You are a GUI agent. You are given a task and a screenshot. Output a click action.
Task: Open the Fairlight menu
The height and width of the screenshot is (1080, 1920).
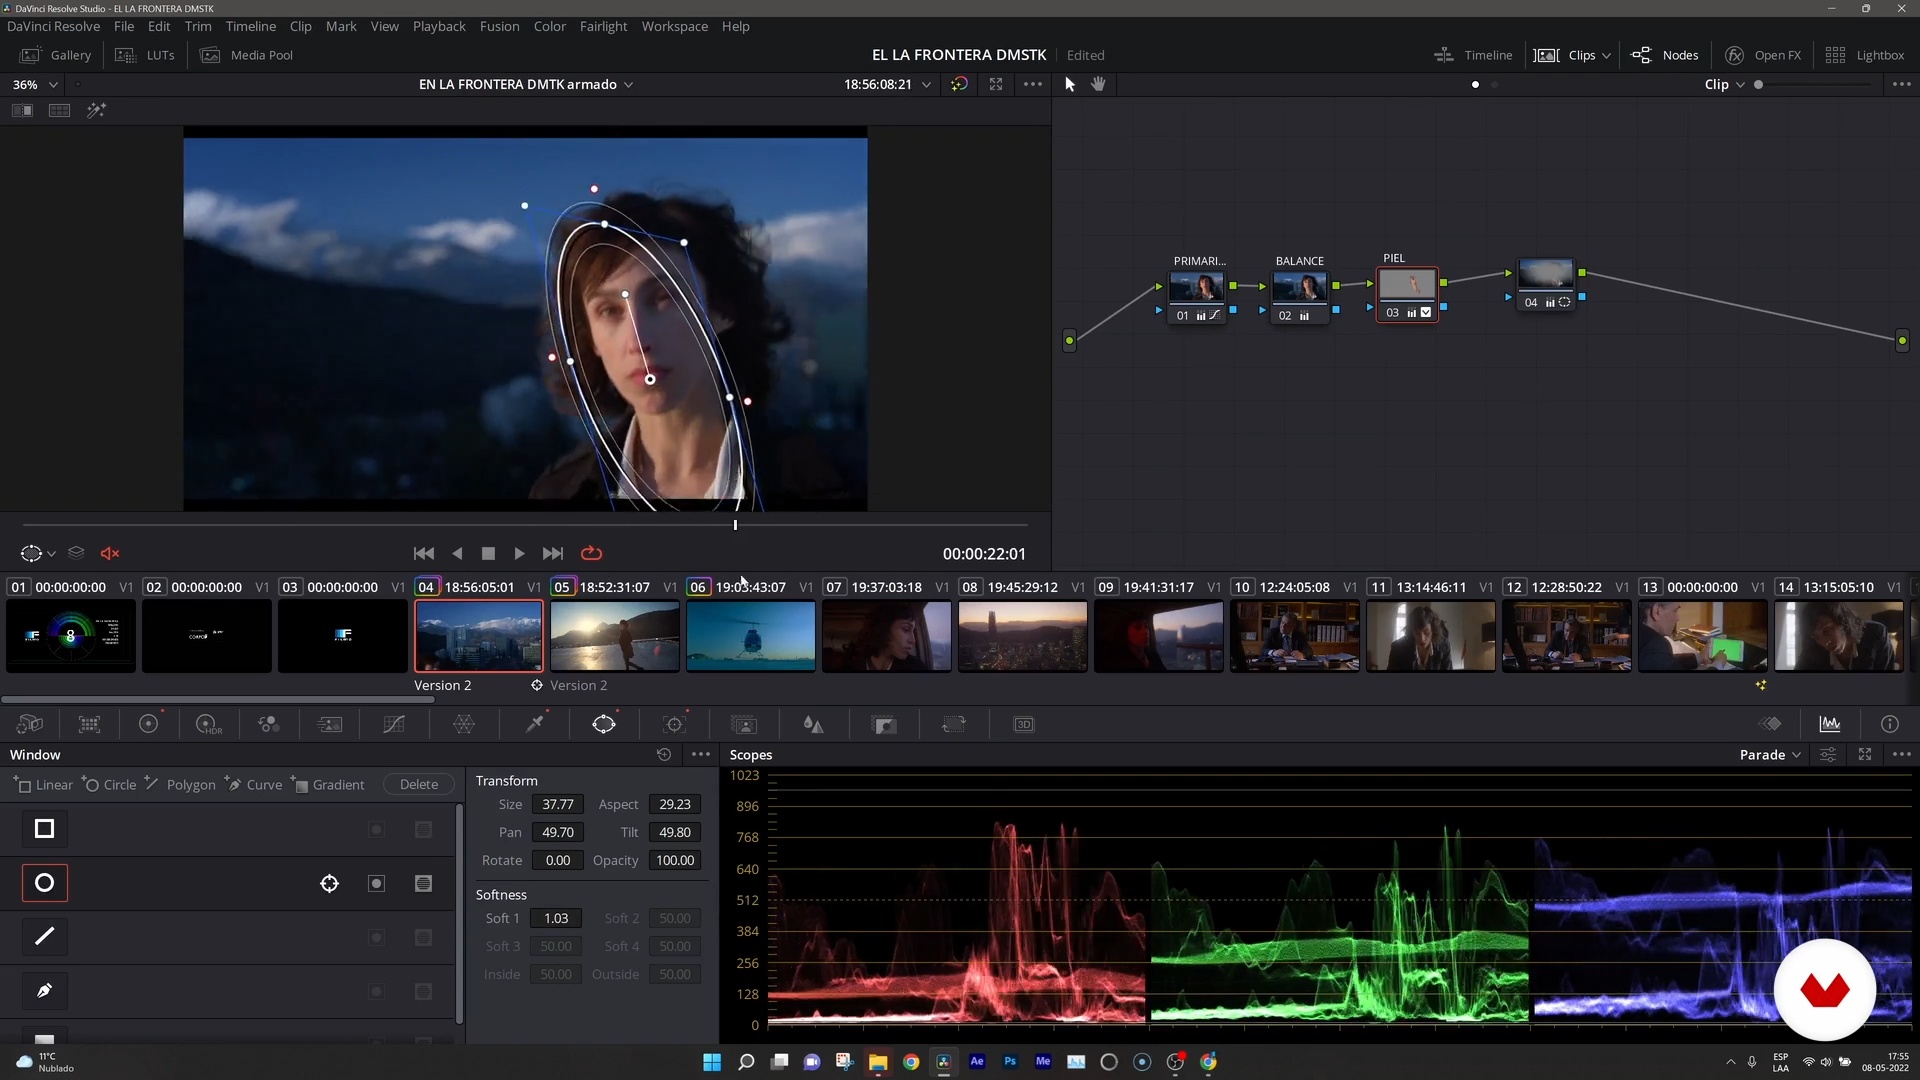[x=603, y=26]
